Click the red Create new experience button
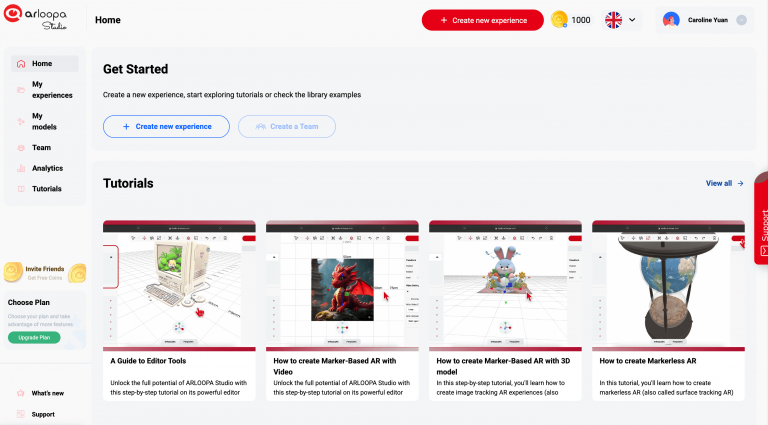768x425 pixels. [x=482, y=20]
